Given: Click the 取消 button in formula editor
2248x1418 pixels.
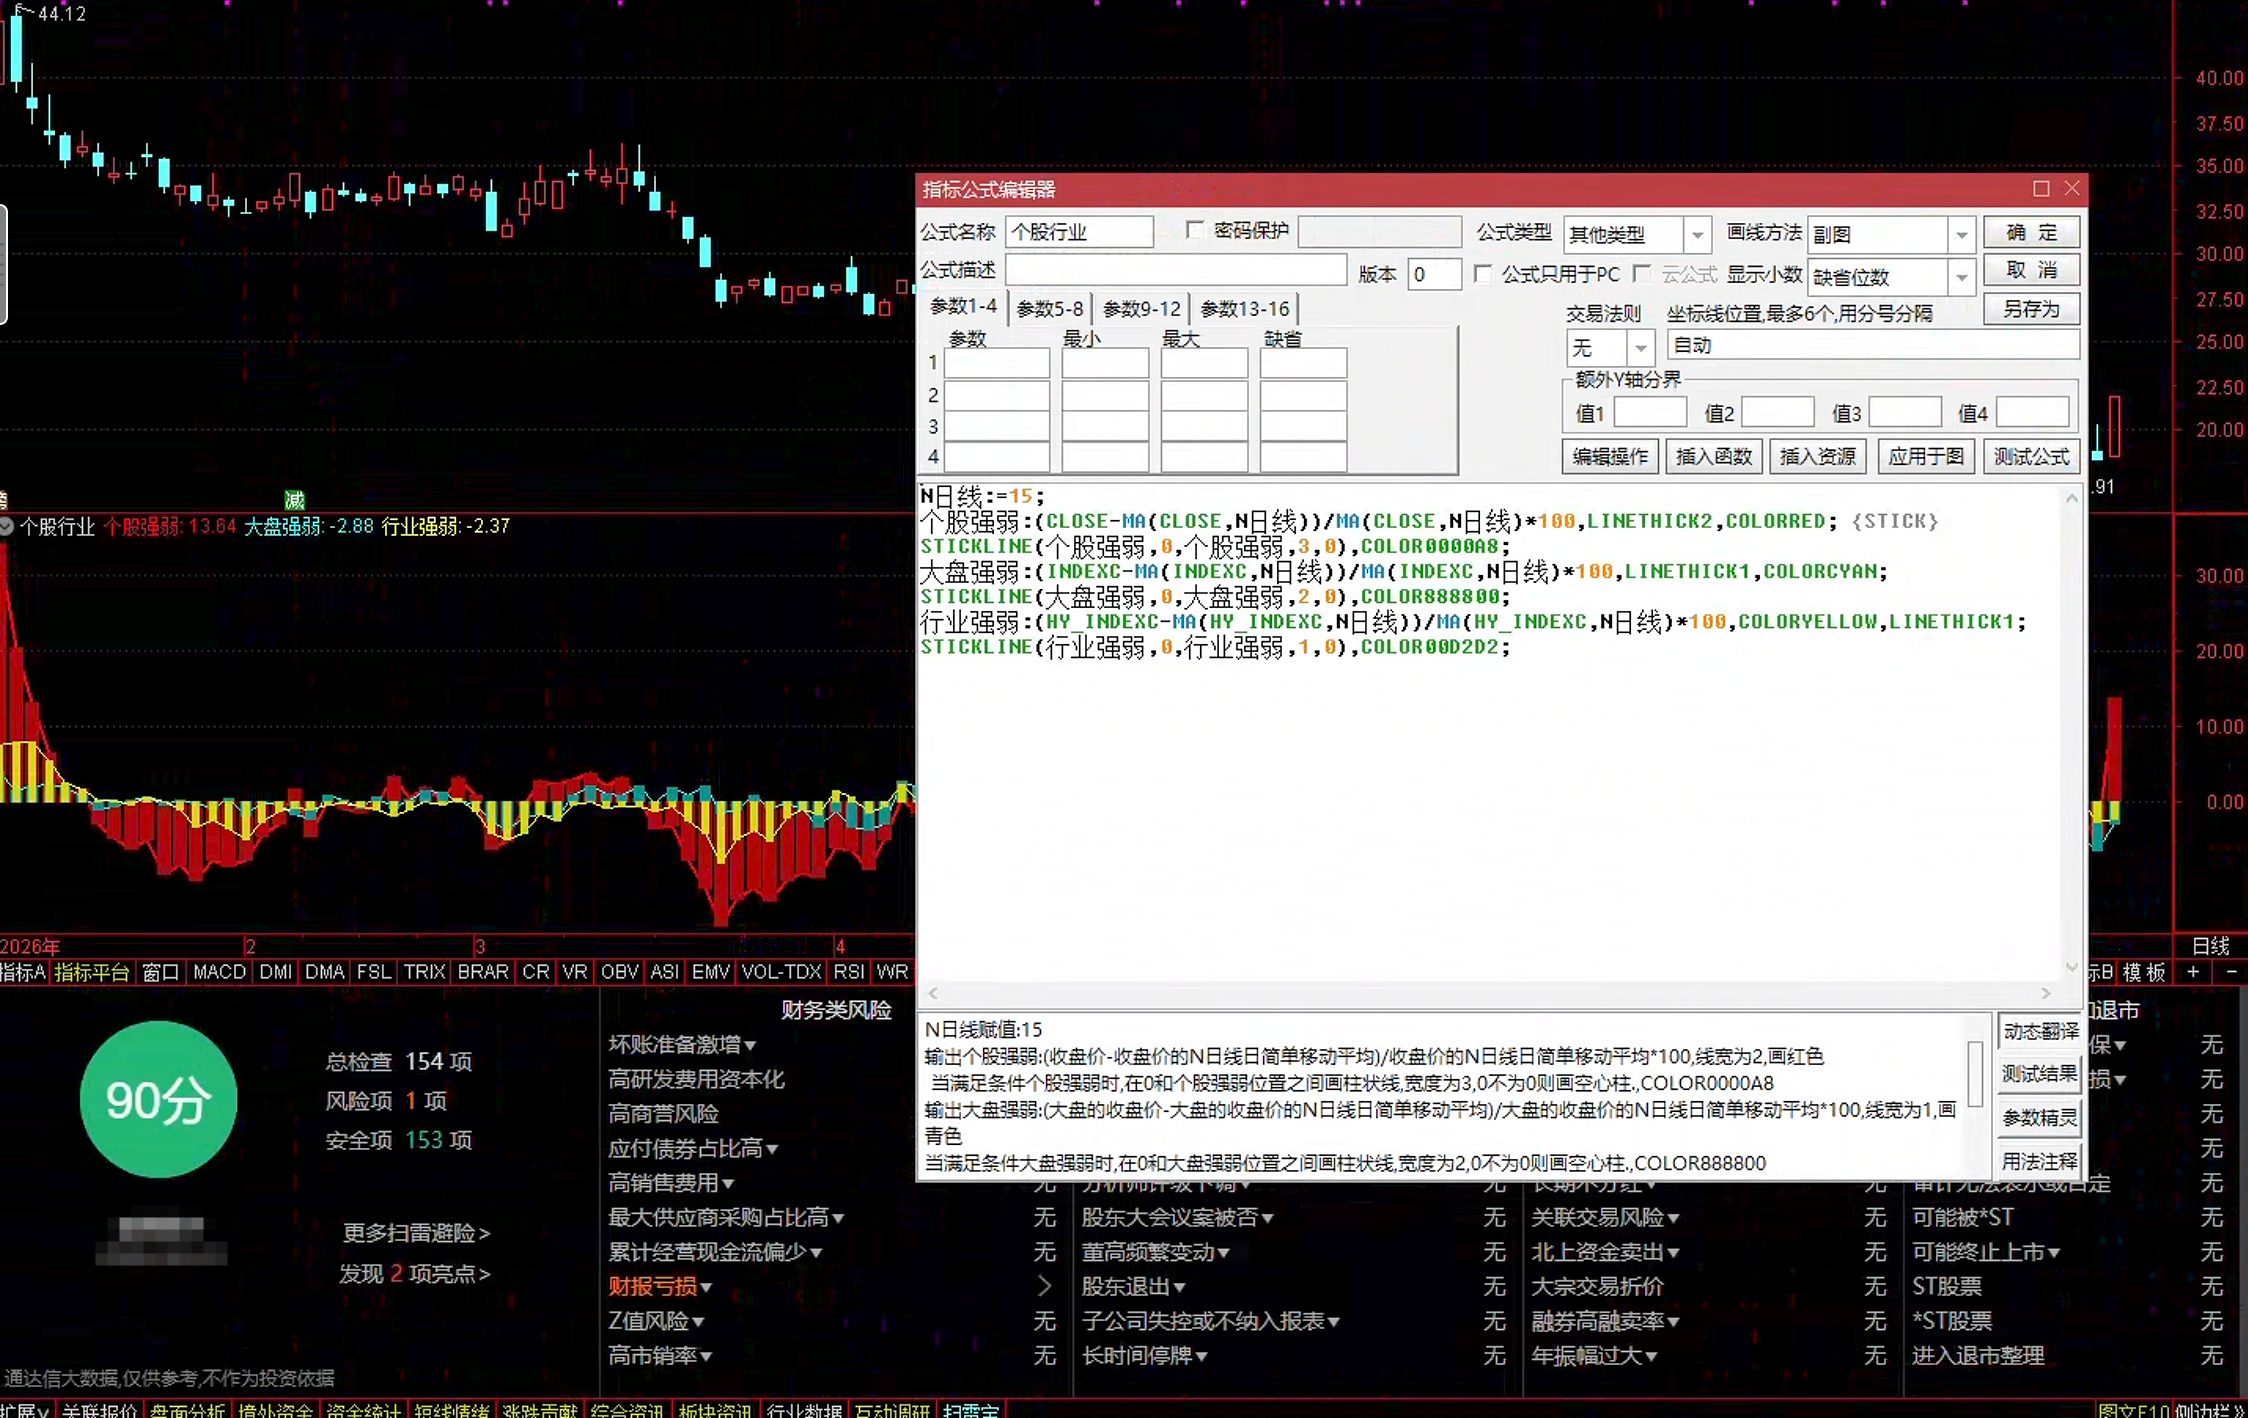Looking at the screenshot, I should pos(2031,270).
